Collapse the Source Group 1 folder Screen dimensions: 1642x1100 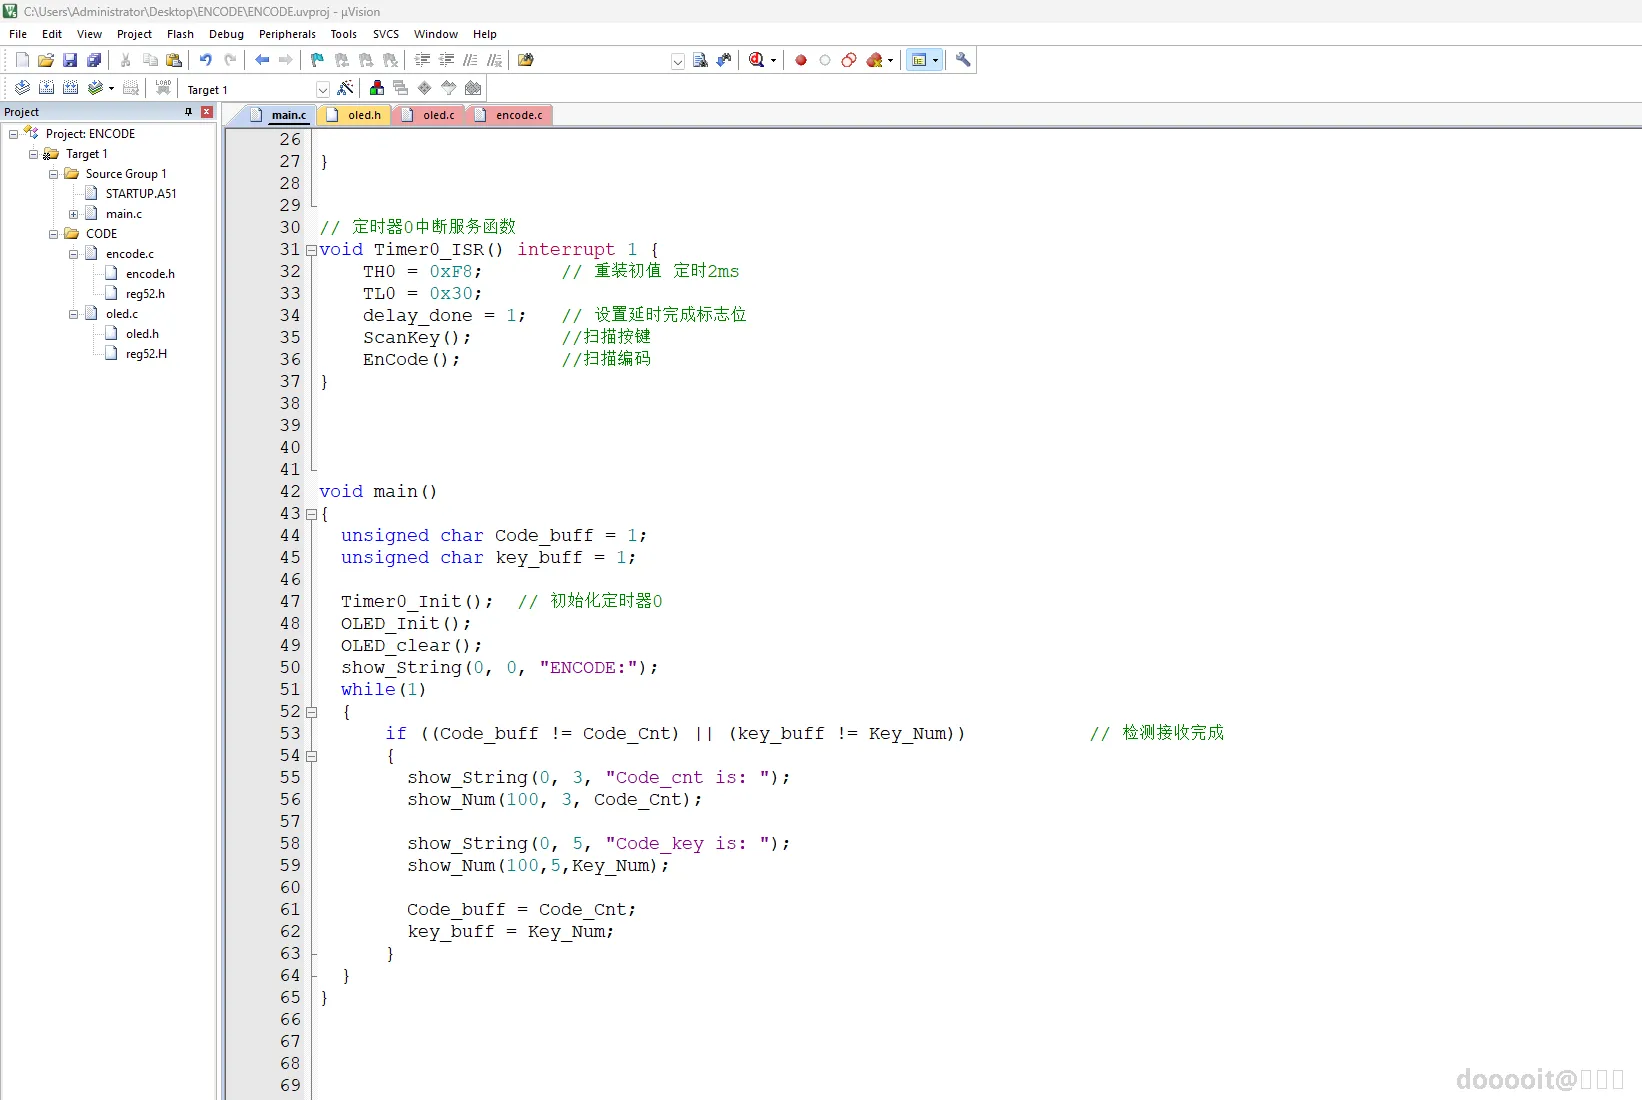(54, 174)
